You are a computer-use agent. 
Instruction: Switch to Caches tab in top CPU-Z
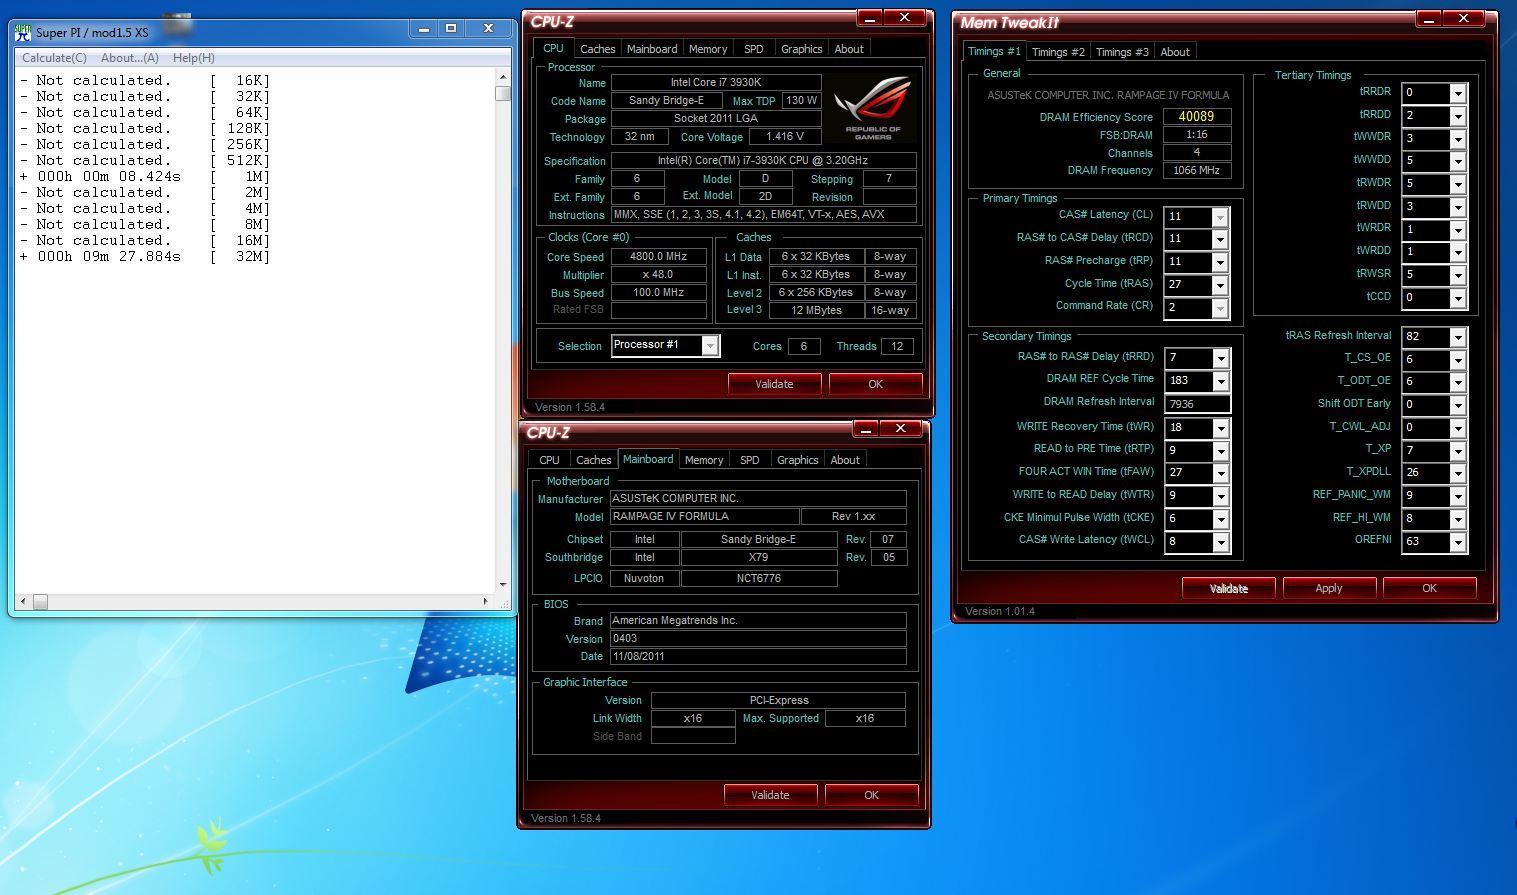click(x=598, y=49)
